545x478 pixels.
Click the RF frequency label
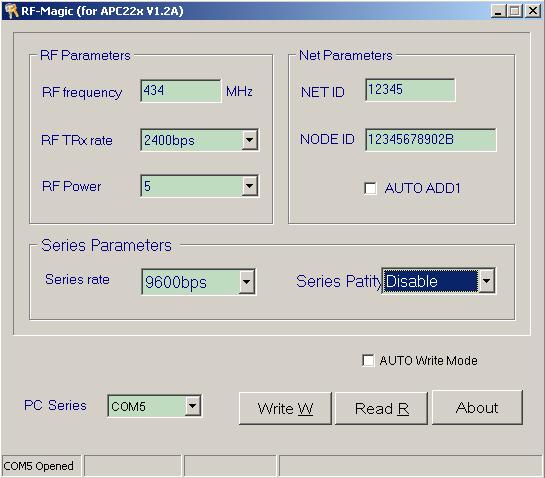82,92
